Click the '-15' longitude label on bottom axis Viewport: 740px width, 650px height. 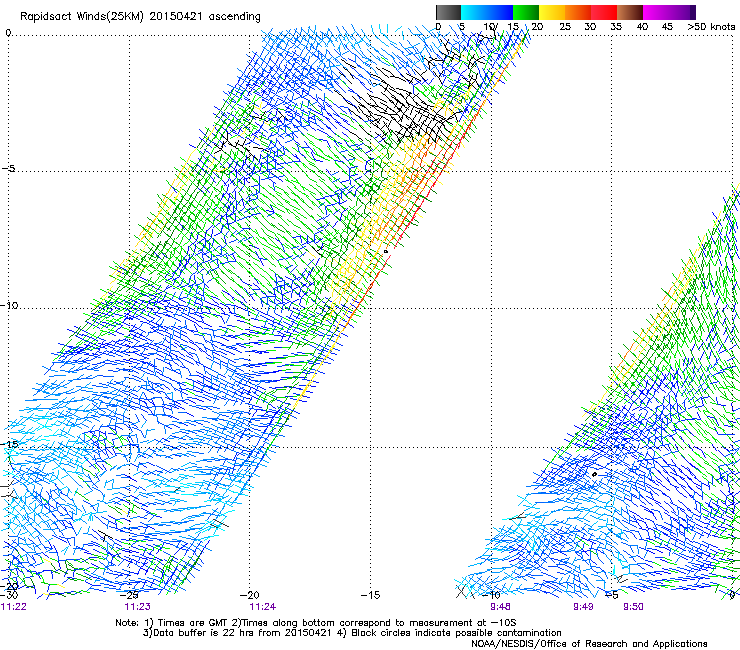click(x=370, y=595)
